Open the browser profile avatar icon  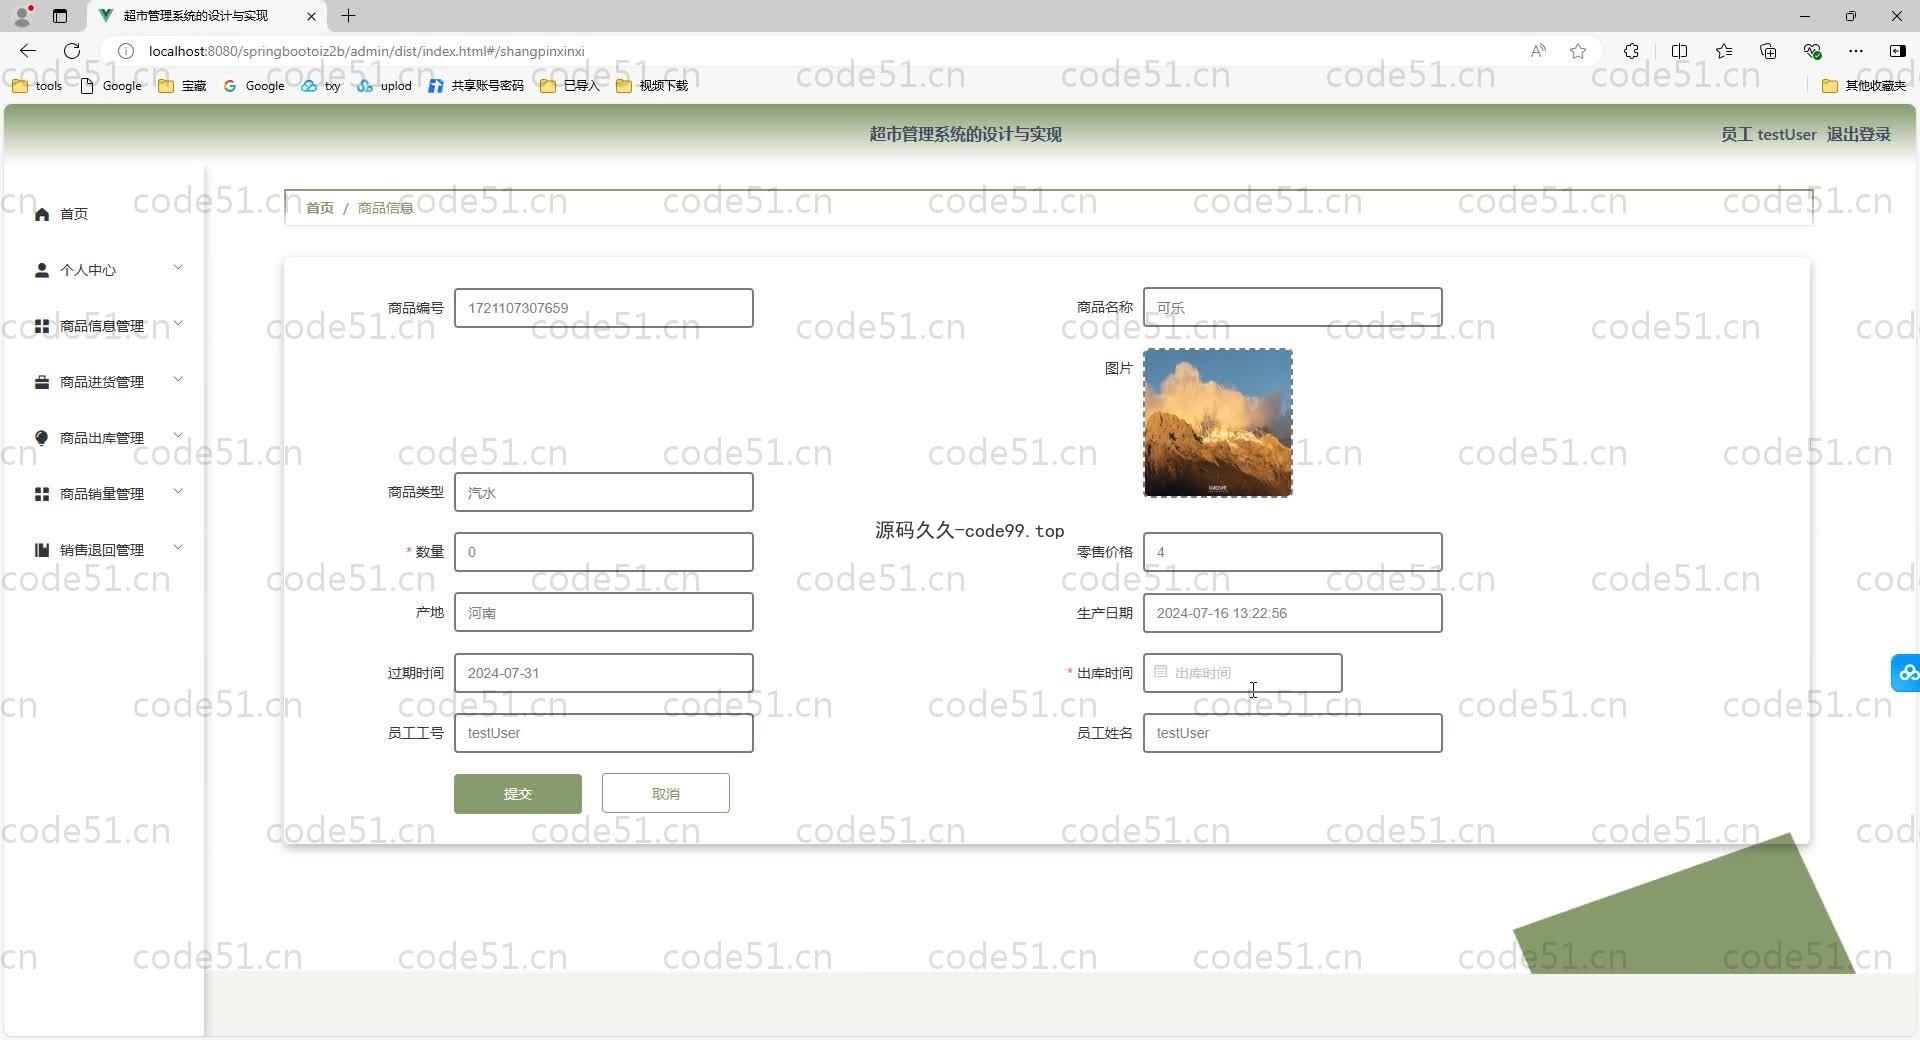tap(22, 16)
